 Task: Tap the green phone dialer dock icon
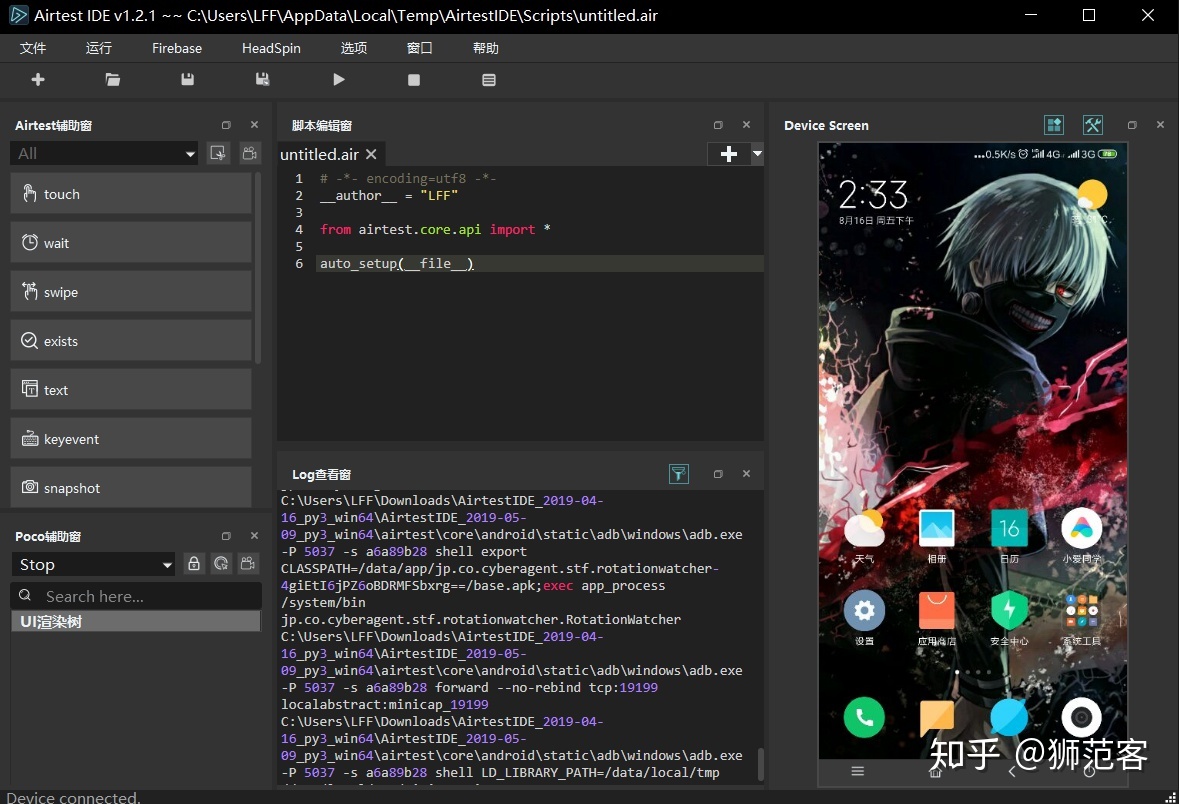click(x=864, y=717)
